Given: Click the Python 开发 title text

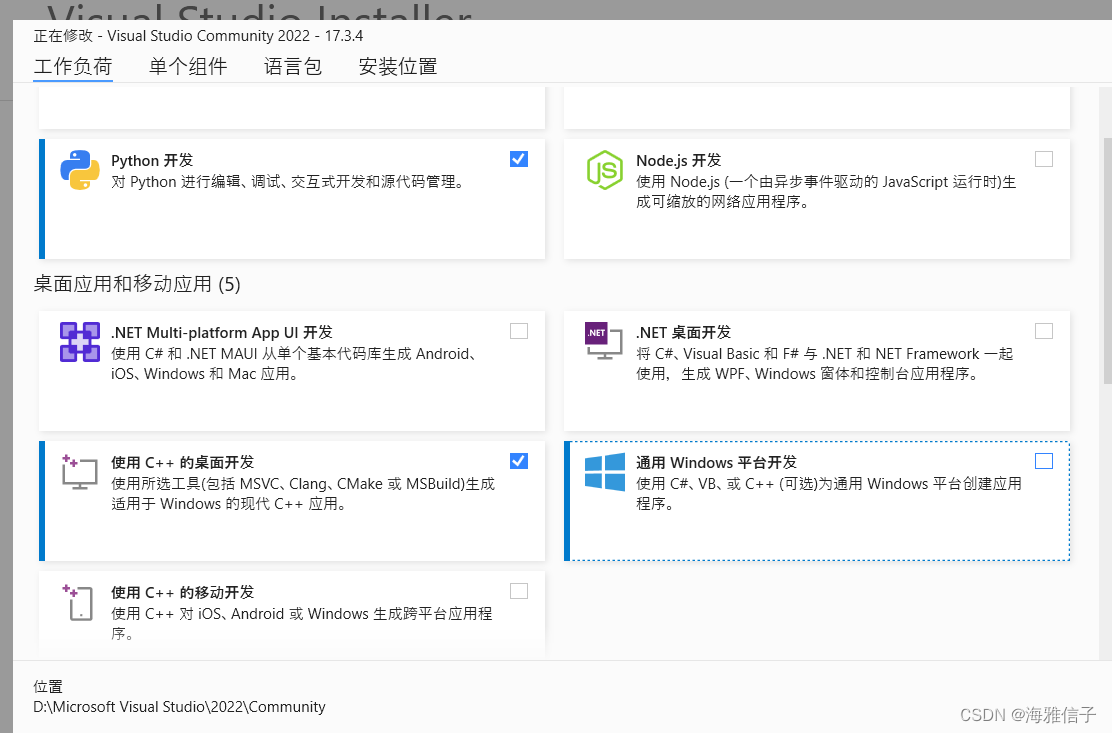Looking at the screenshot, I should (x=152, y=160).
